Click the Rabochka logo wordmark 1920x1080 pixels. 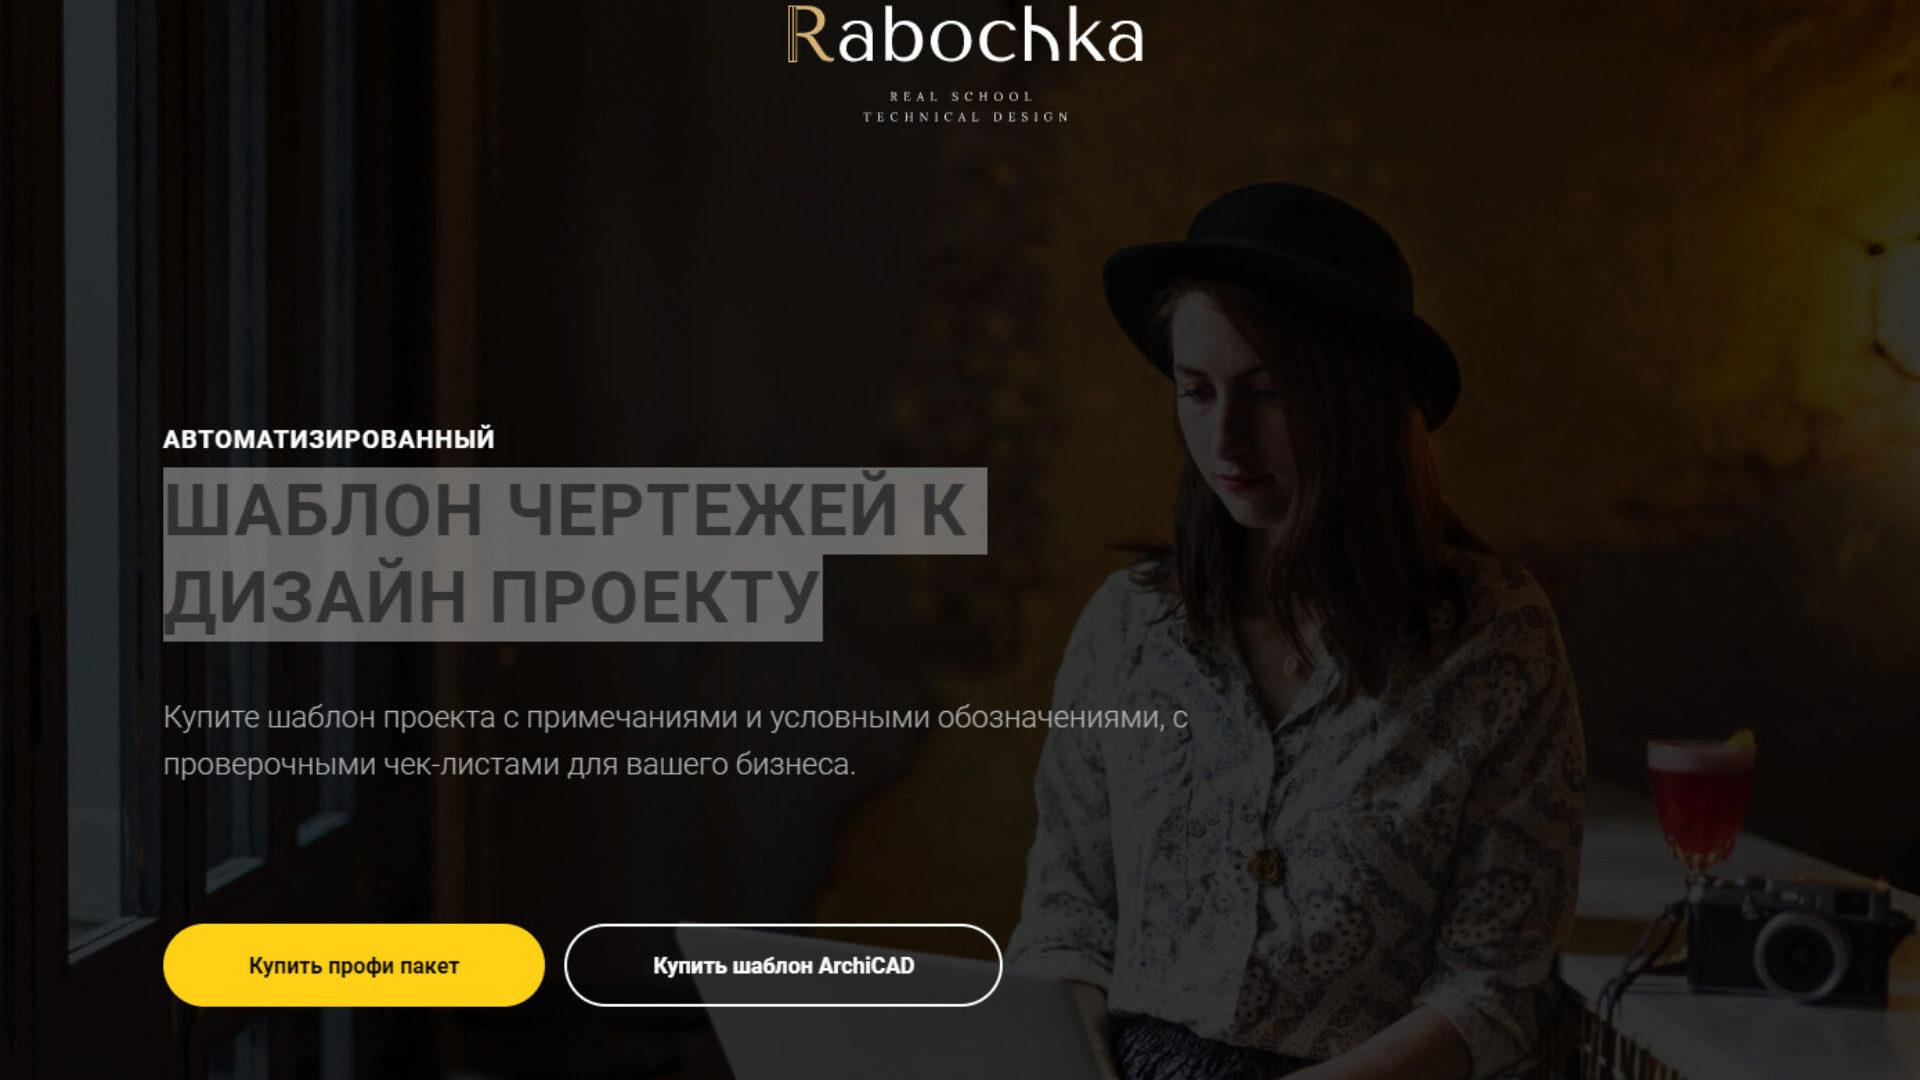[965, 37]
